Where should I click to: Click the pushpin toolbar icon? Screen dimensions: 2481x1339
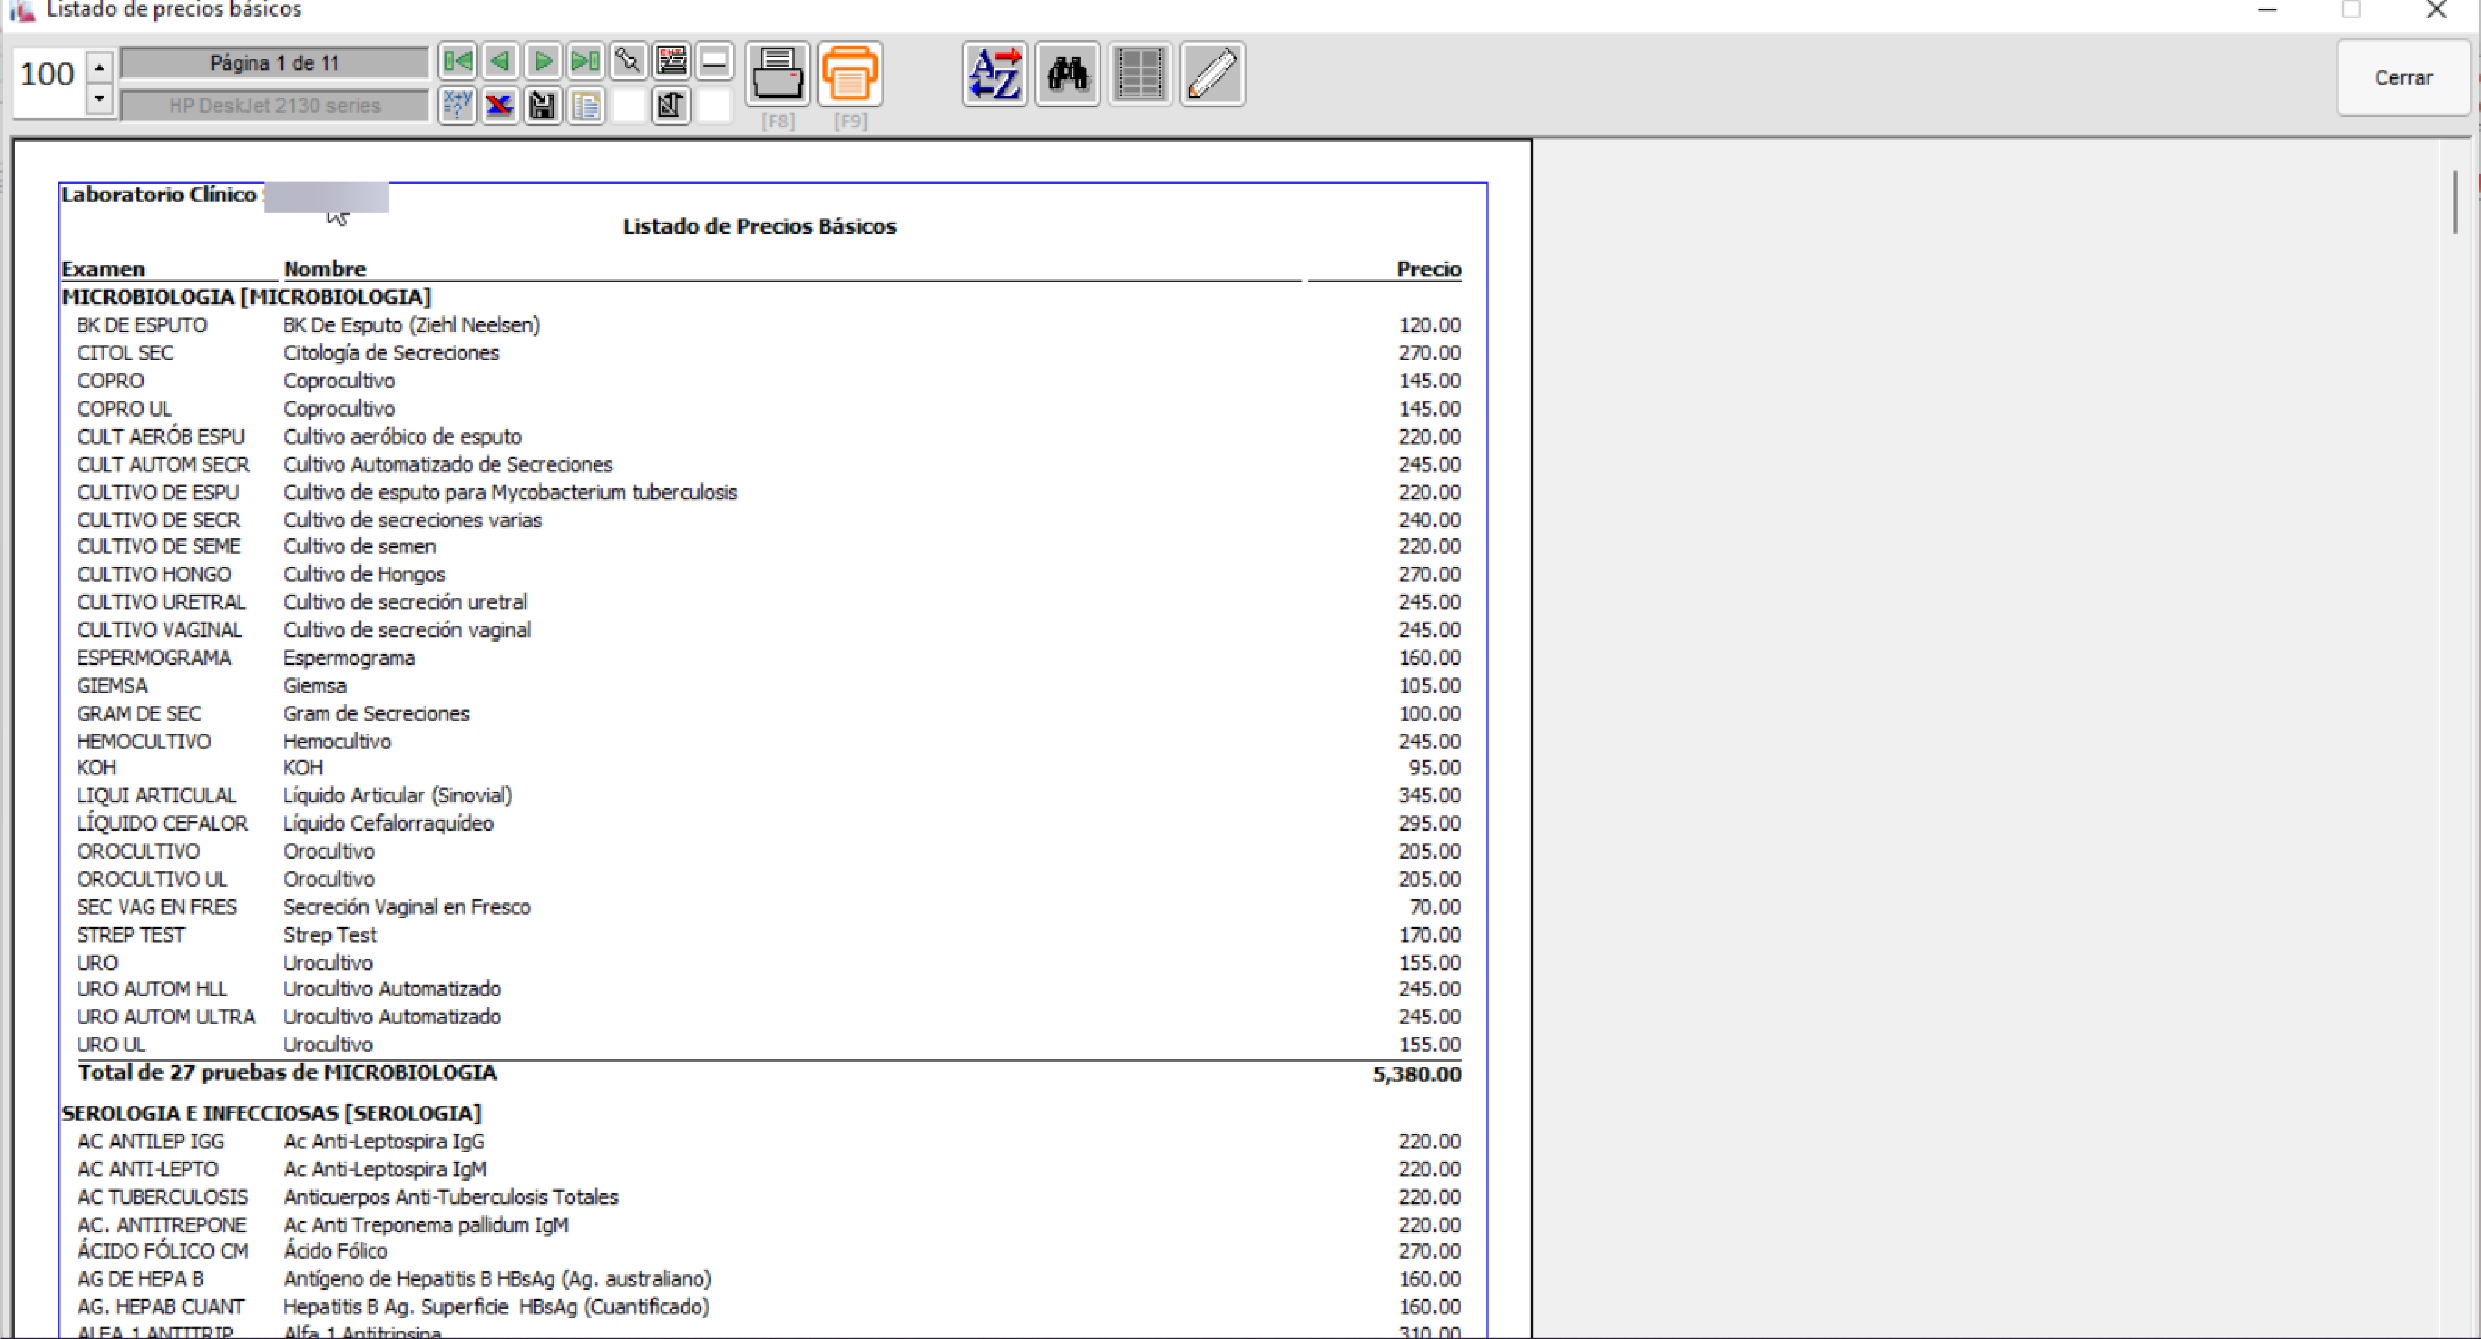(x=628, y=62)
